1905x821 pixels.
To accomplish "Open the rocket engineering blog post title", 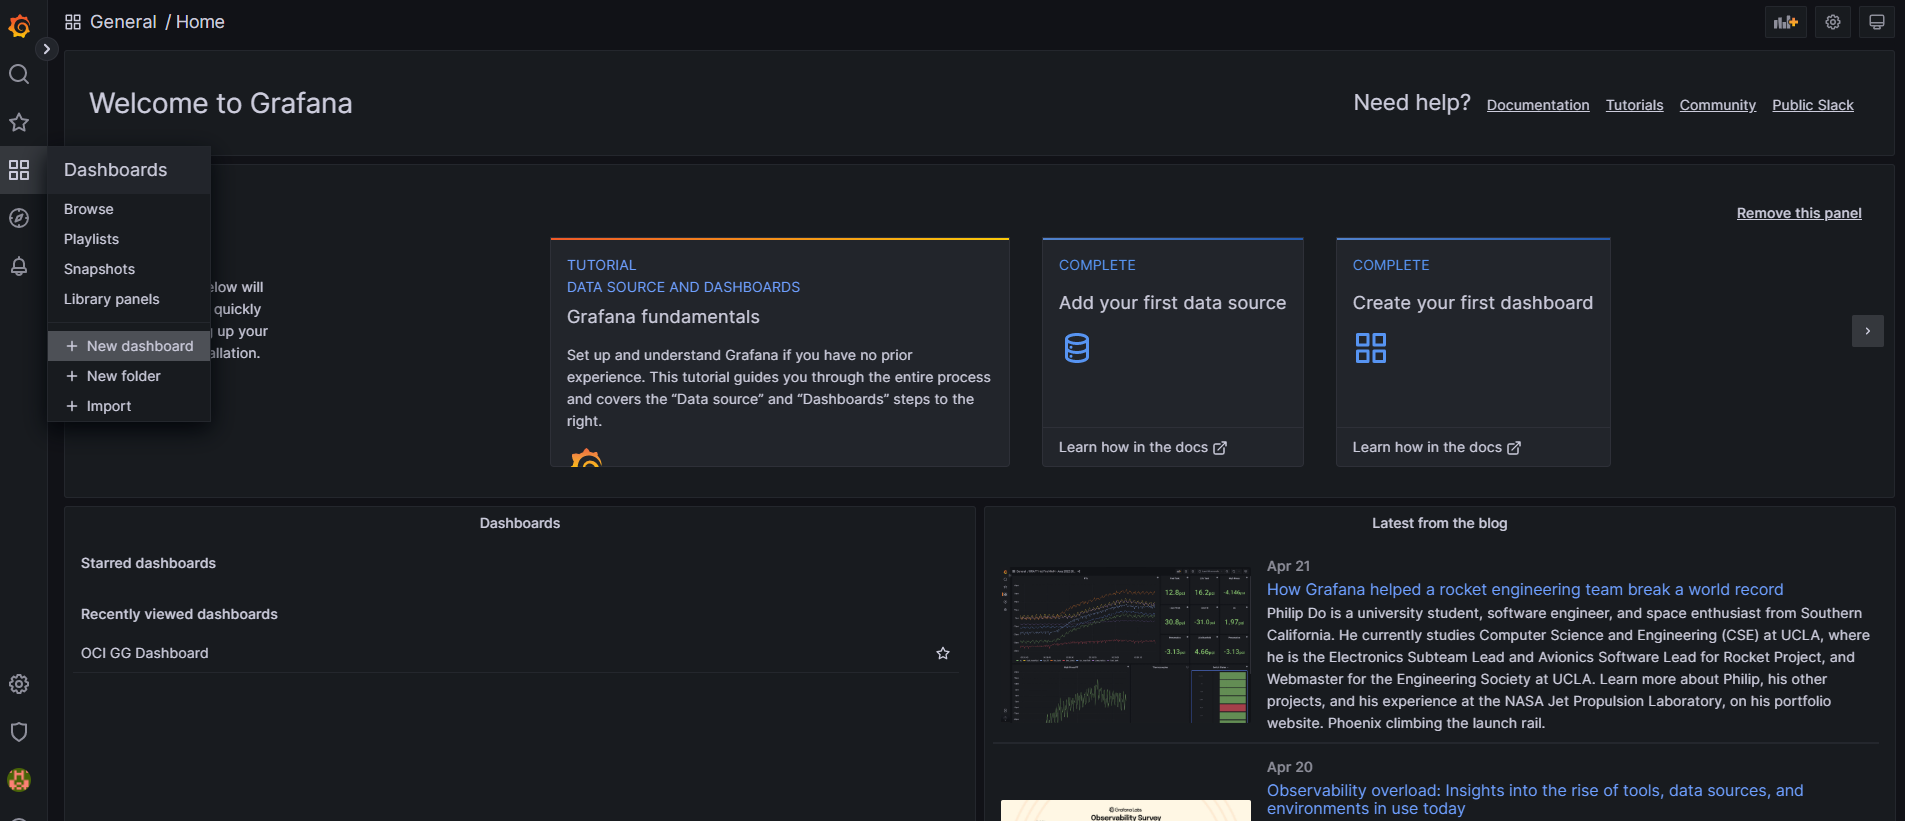I will point(1525,590).
